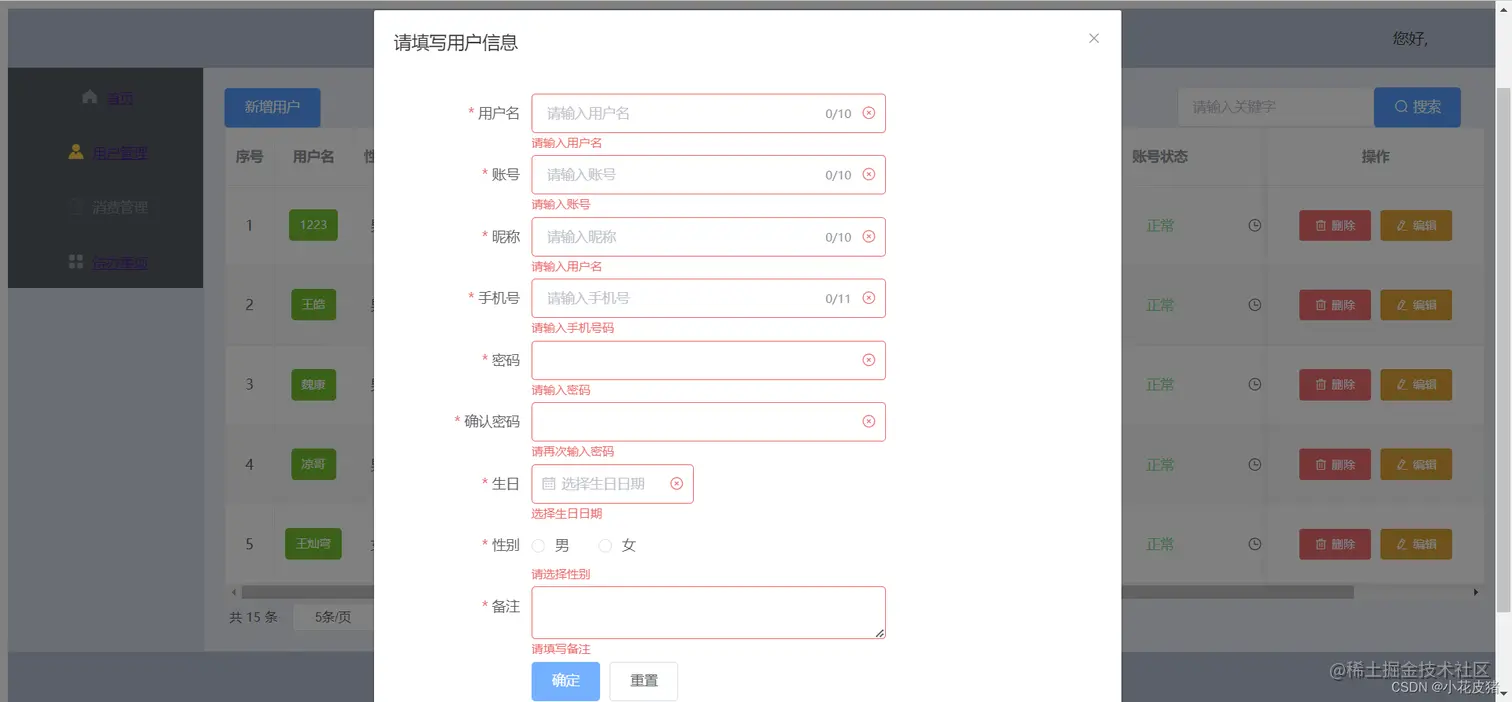Screen dimensions: 1512x702
Task: Click the pencil icon on the first 编辑 button
Action: (x=1400, y=225)
